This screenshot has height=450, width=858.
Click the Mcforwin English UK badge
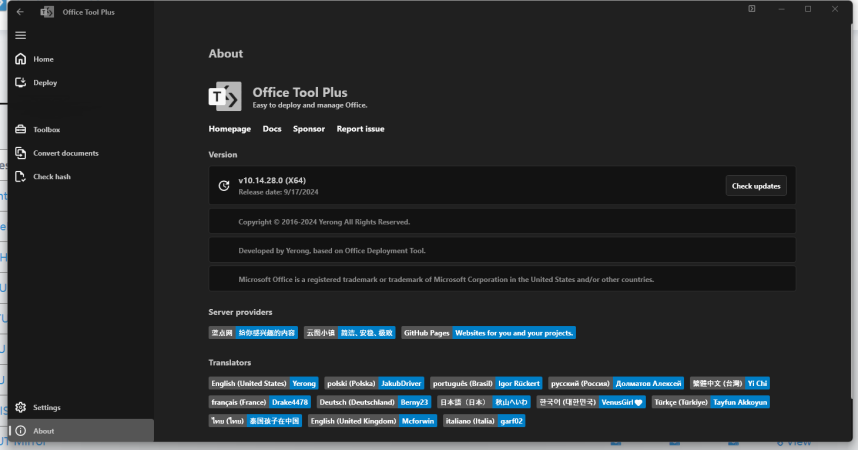[373, 421]
